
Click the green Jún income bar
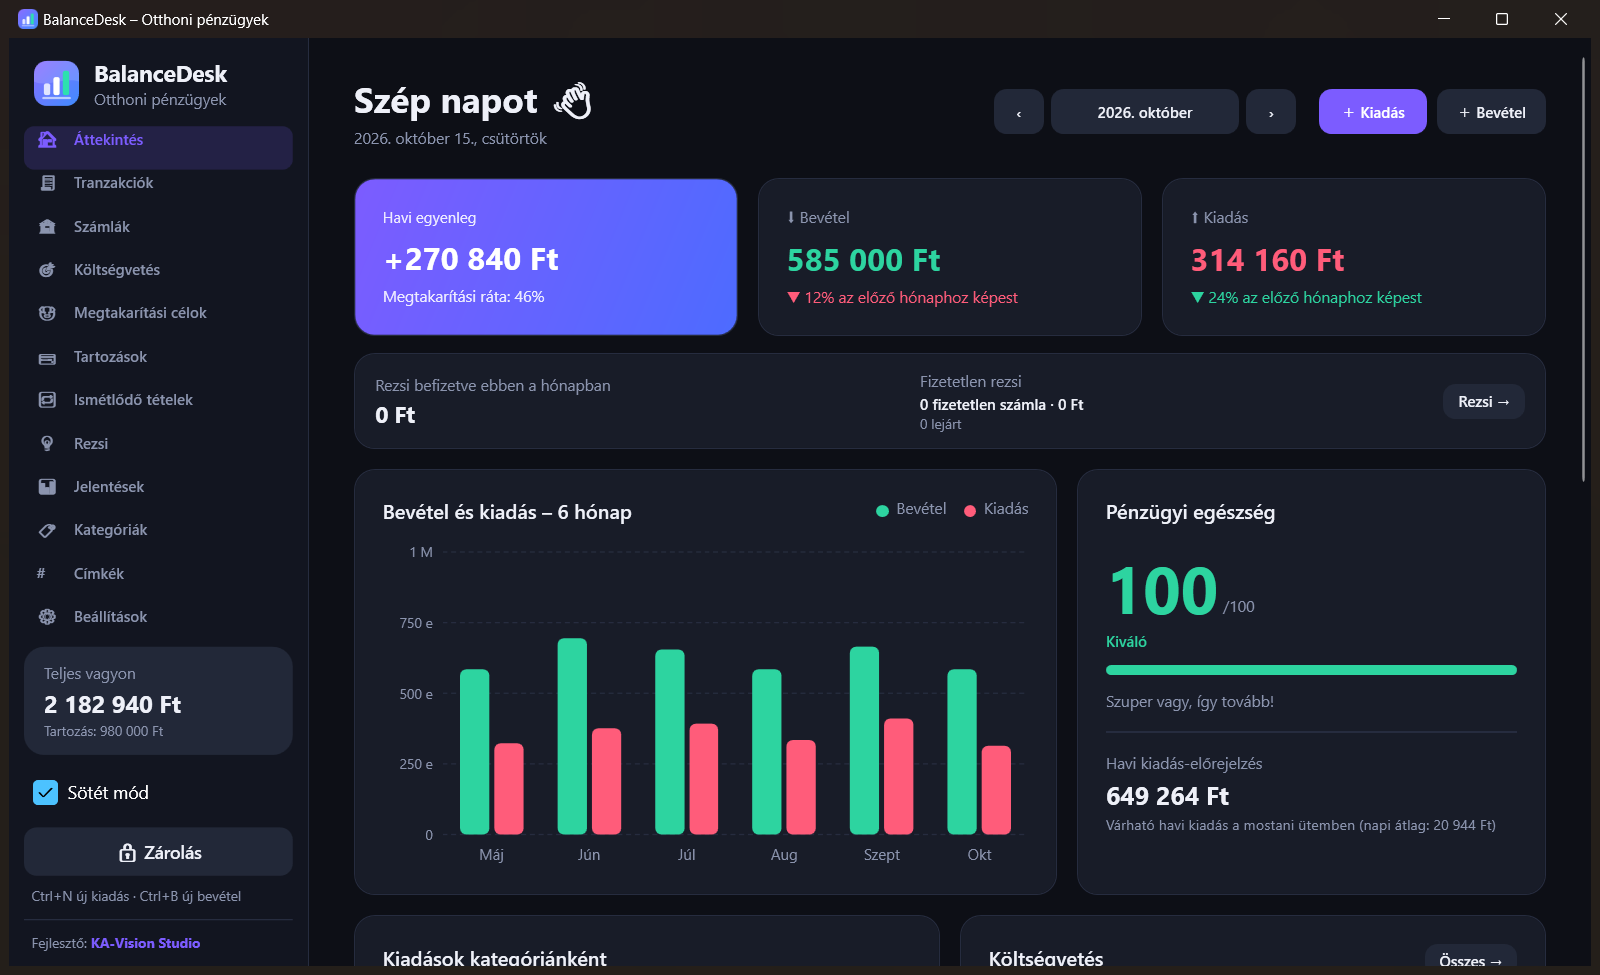coord(572,736)
